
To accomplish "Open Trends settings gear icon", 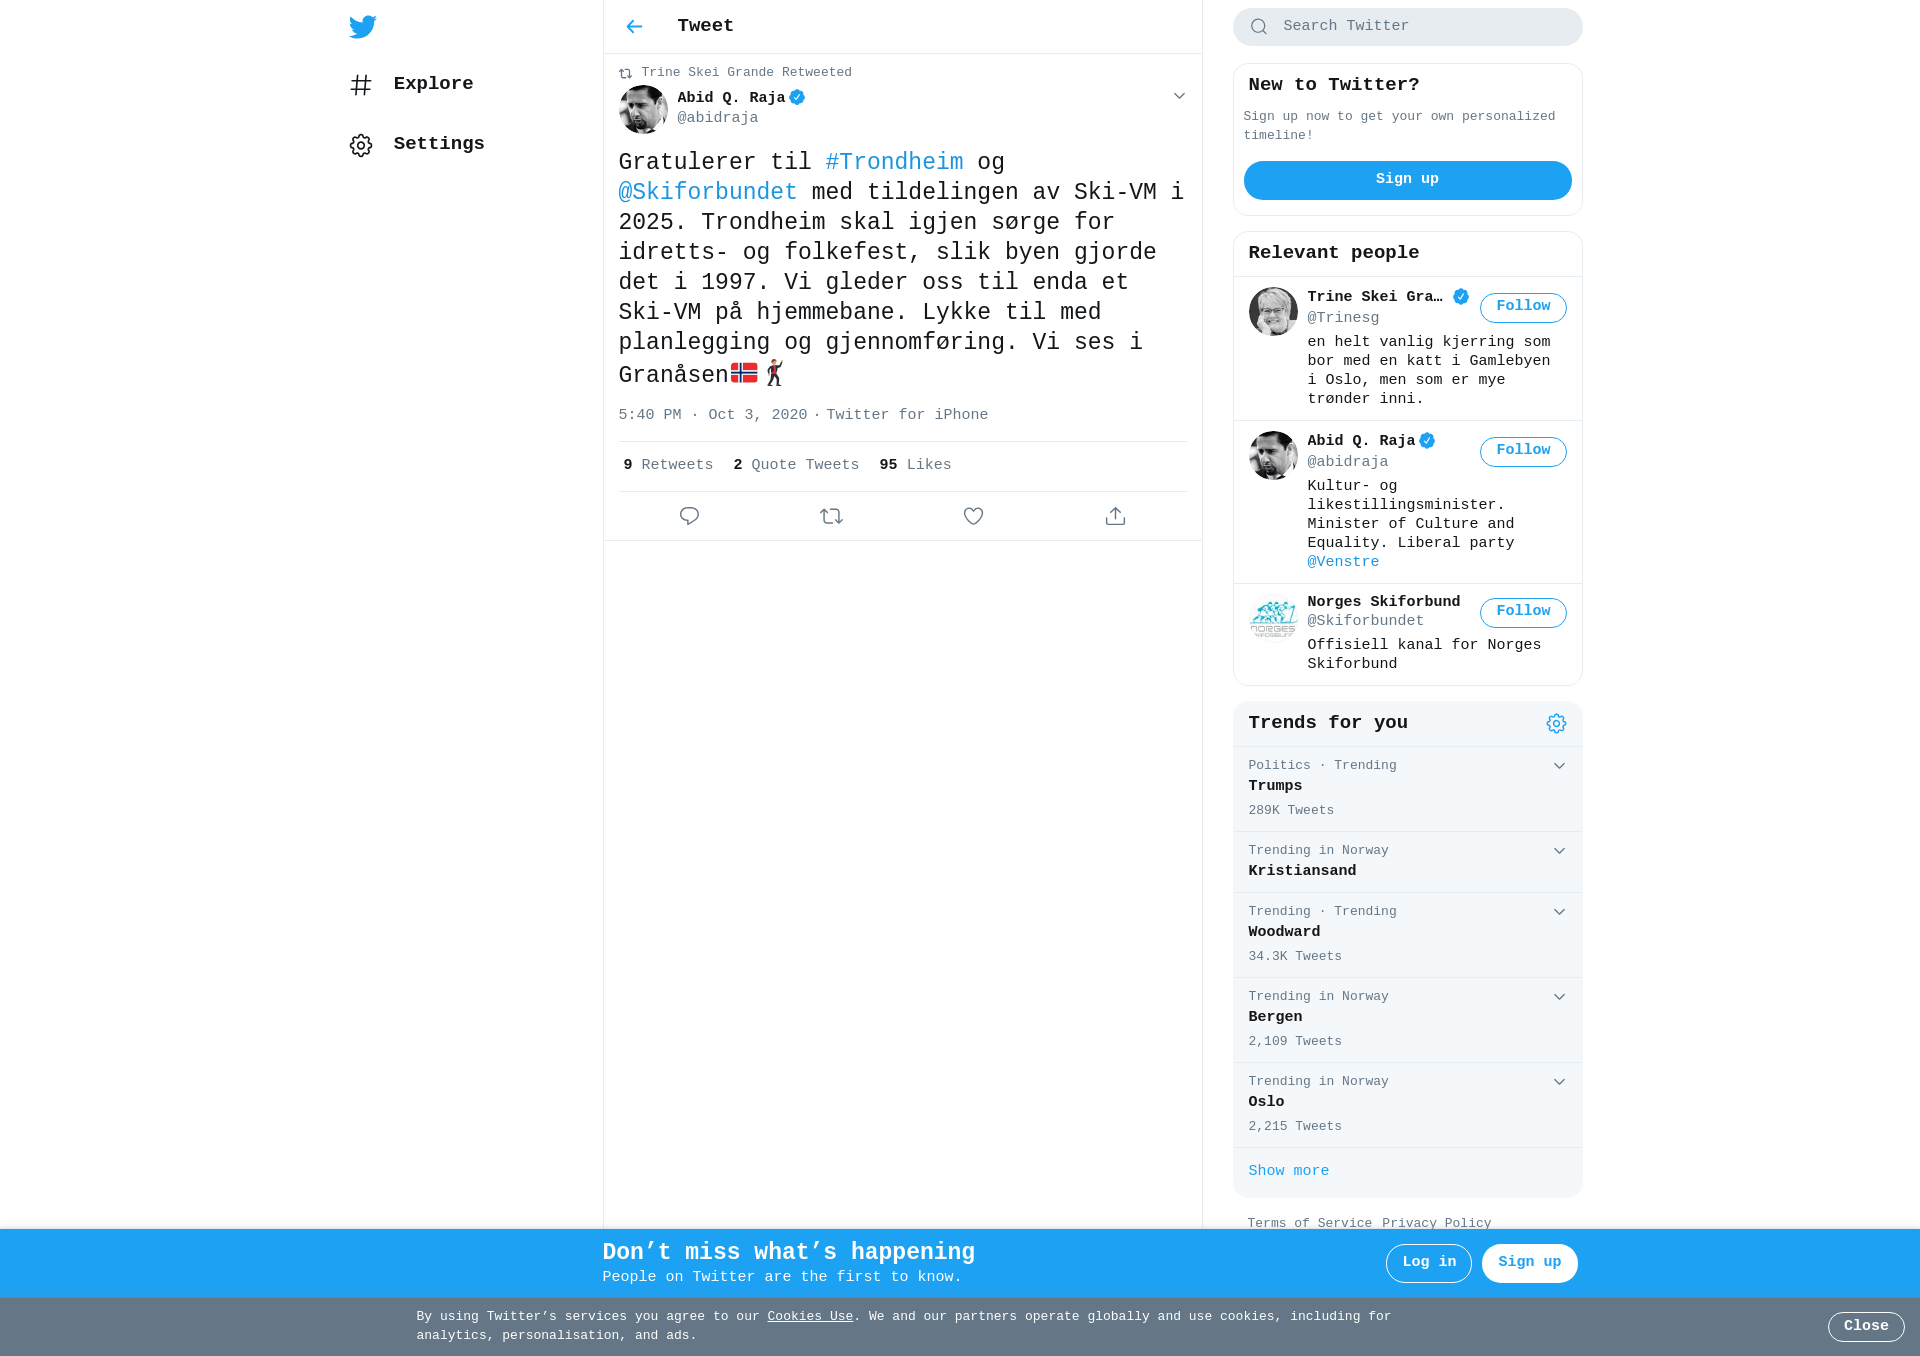I will pyautogui.click(x=1556, y=723).
